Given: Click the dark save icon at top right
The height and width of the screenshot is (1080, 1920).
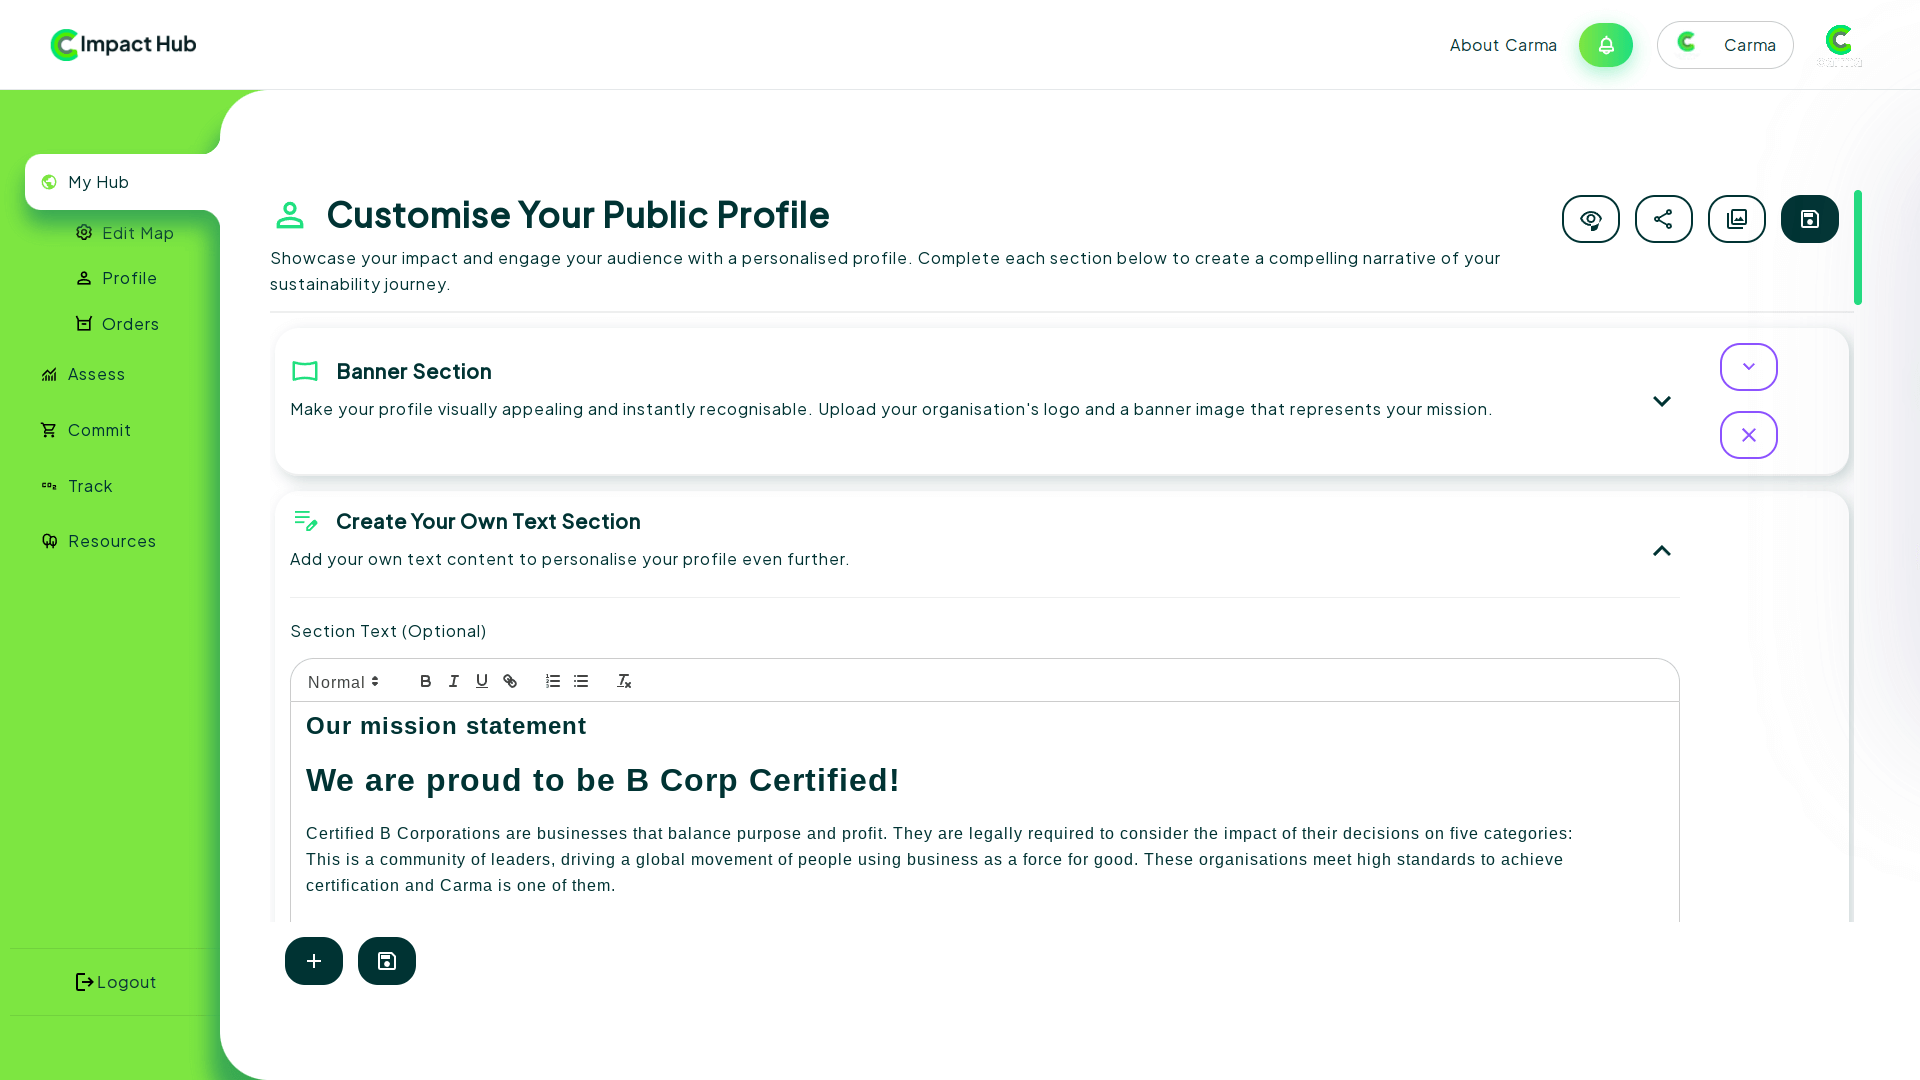Looking at the screenshot, I should point(1809,219).
